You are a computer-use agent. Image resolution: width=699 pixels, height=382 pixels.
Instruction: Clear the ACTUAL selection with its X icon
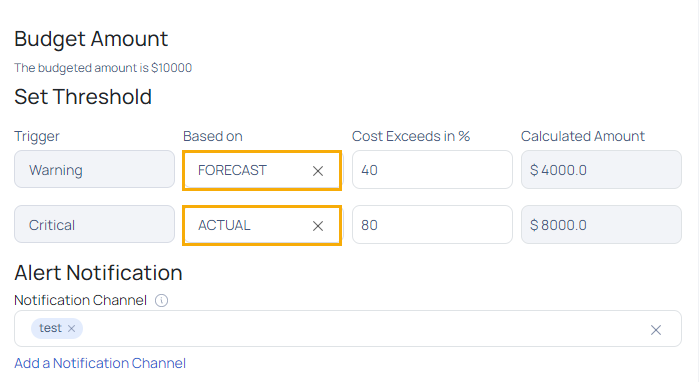point(318,226)
